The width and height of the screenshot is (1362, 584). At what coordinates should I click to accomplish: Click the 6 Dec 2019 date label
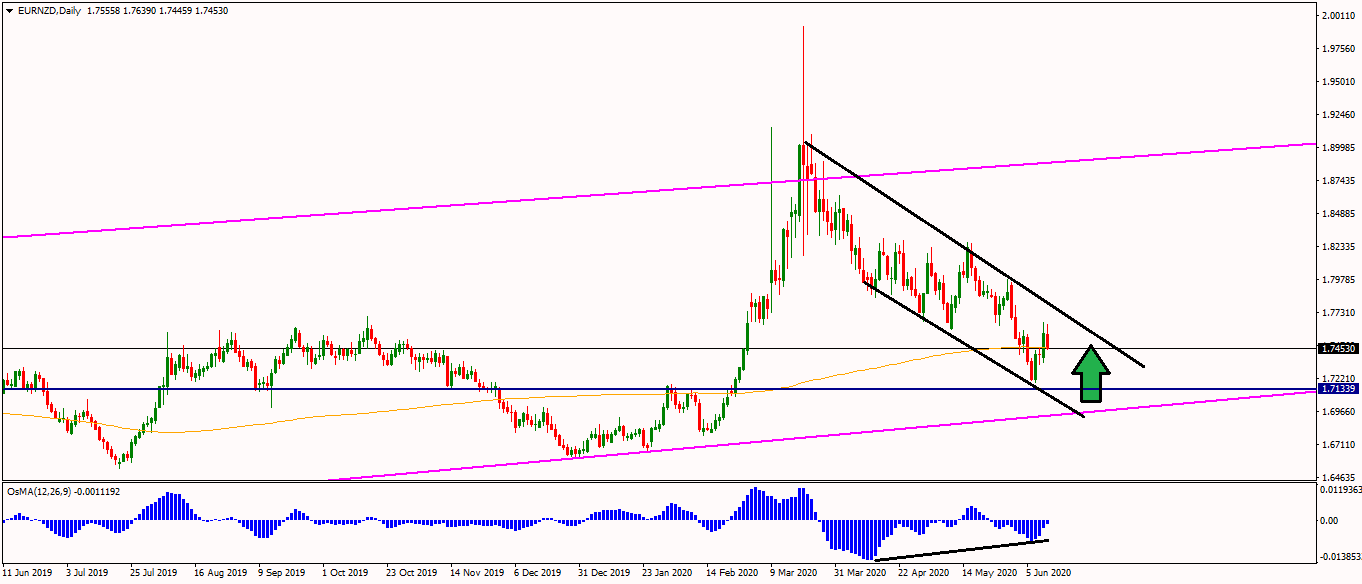(538, 573)
